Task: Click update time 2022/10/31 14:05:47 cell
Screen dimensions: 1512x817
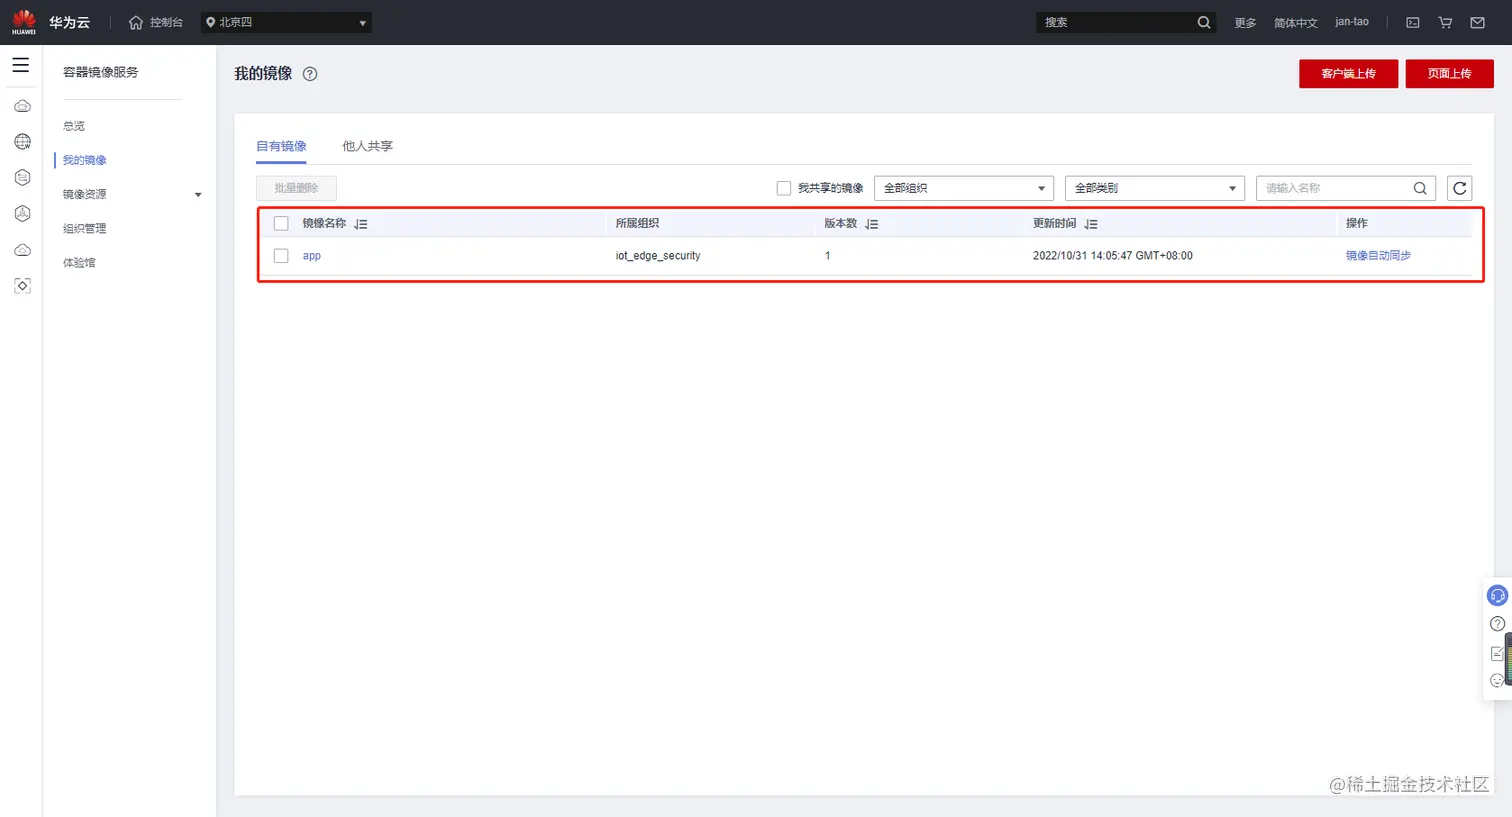Action: [1113, 256]
